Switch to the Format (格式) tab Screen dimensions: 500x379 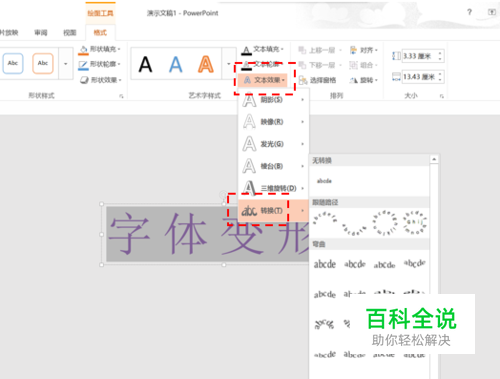[100, 32]
